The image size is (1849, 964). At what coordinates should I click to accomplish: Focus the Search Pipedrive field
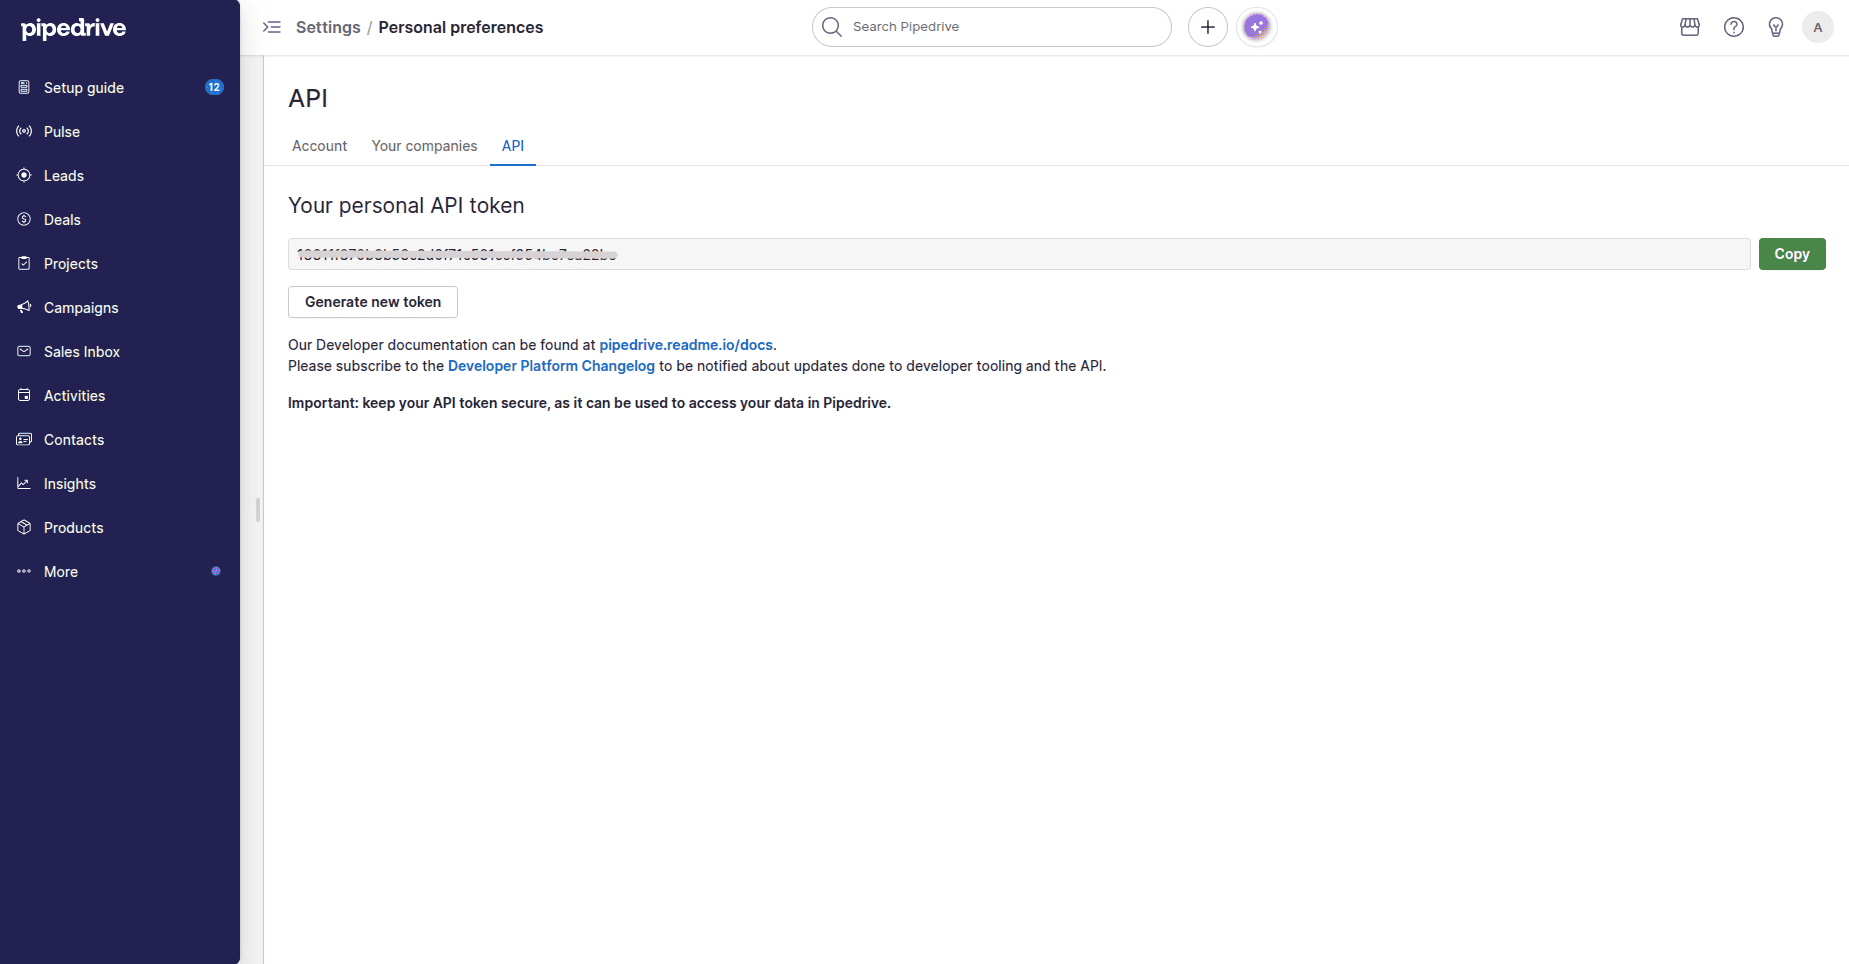click(x=992, y=27)
